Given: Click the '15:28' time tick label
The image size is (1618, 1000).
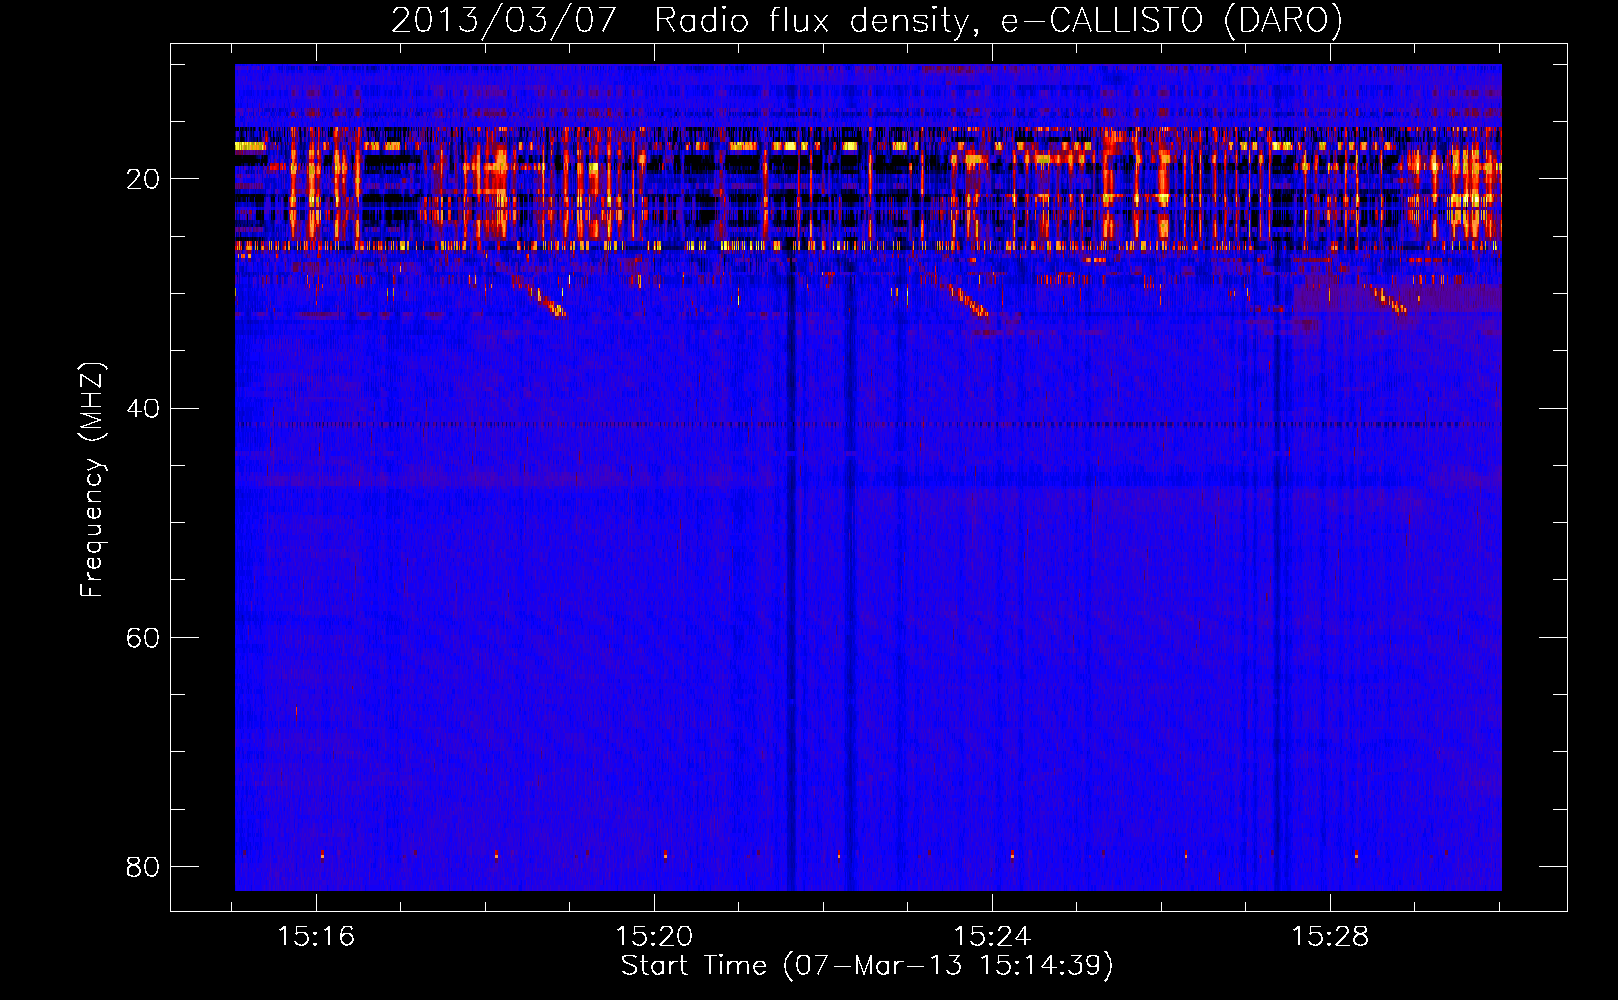Looking at the screenshot, I should pyautogui.click(x=1330, y=937).
